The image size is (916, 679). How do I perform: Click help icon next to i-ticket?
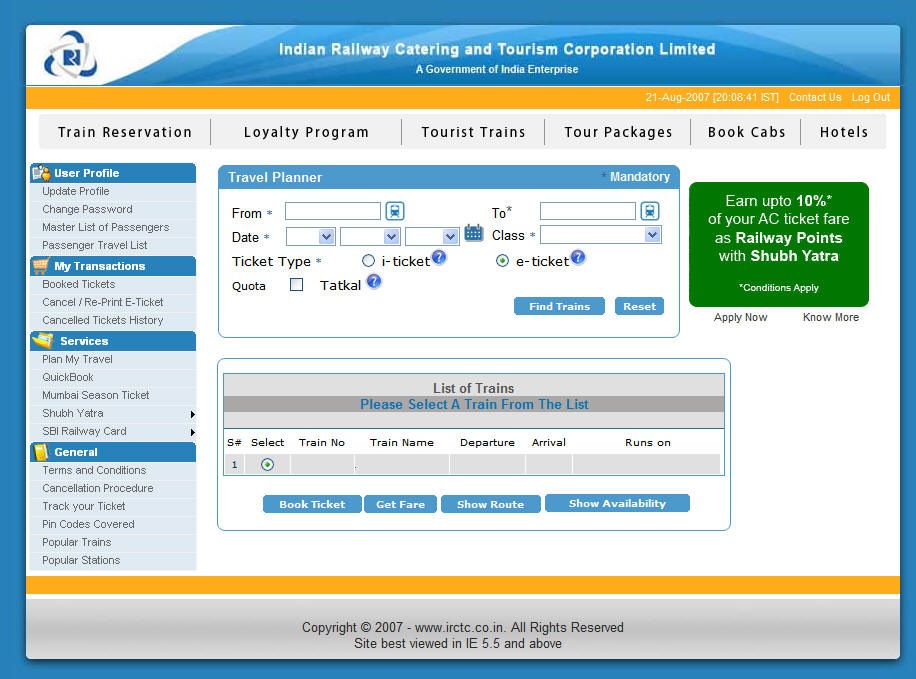(x=439, y=257)
